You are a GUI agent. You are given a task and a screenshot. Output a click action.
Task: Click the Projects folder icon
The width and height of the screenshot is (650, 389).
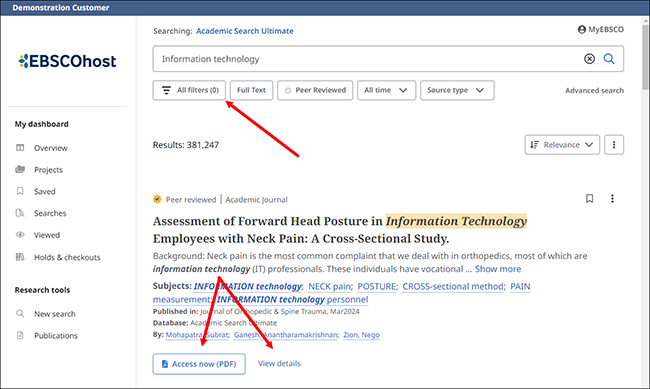click(20, 169)
